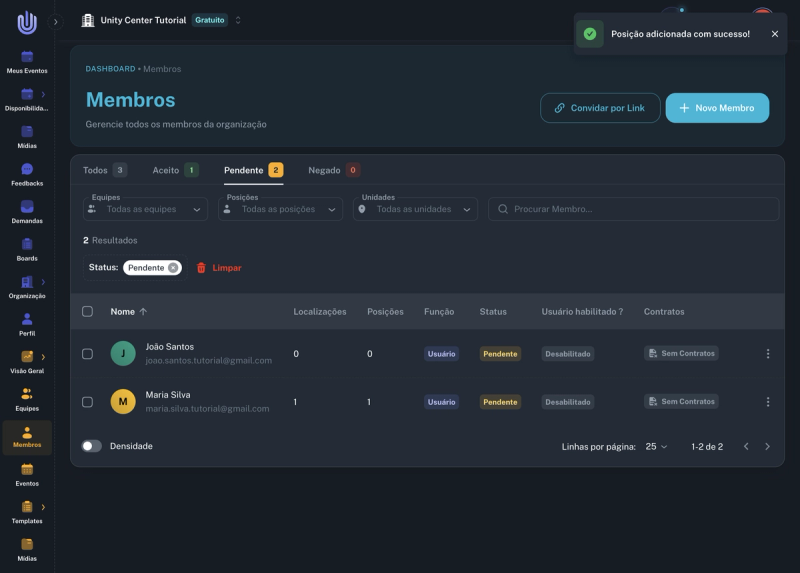The image size is (800, 573).
Task: Go to the next page of results
Action: point(767,446)
